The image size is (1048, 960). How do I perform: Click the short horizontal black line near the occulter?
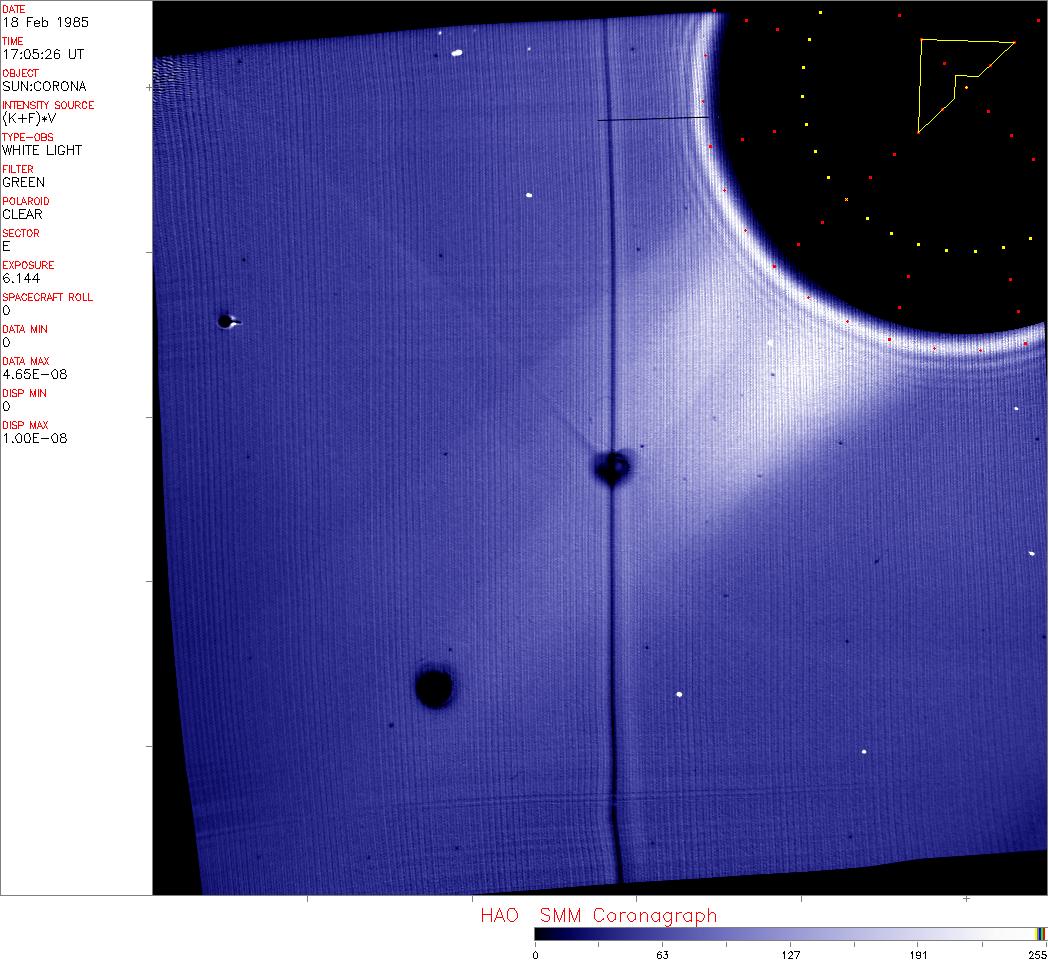point(653,120)
